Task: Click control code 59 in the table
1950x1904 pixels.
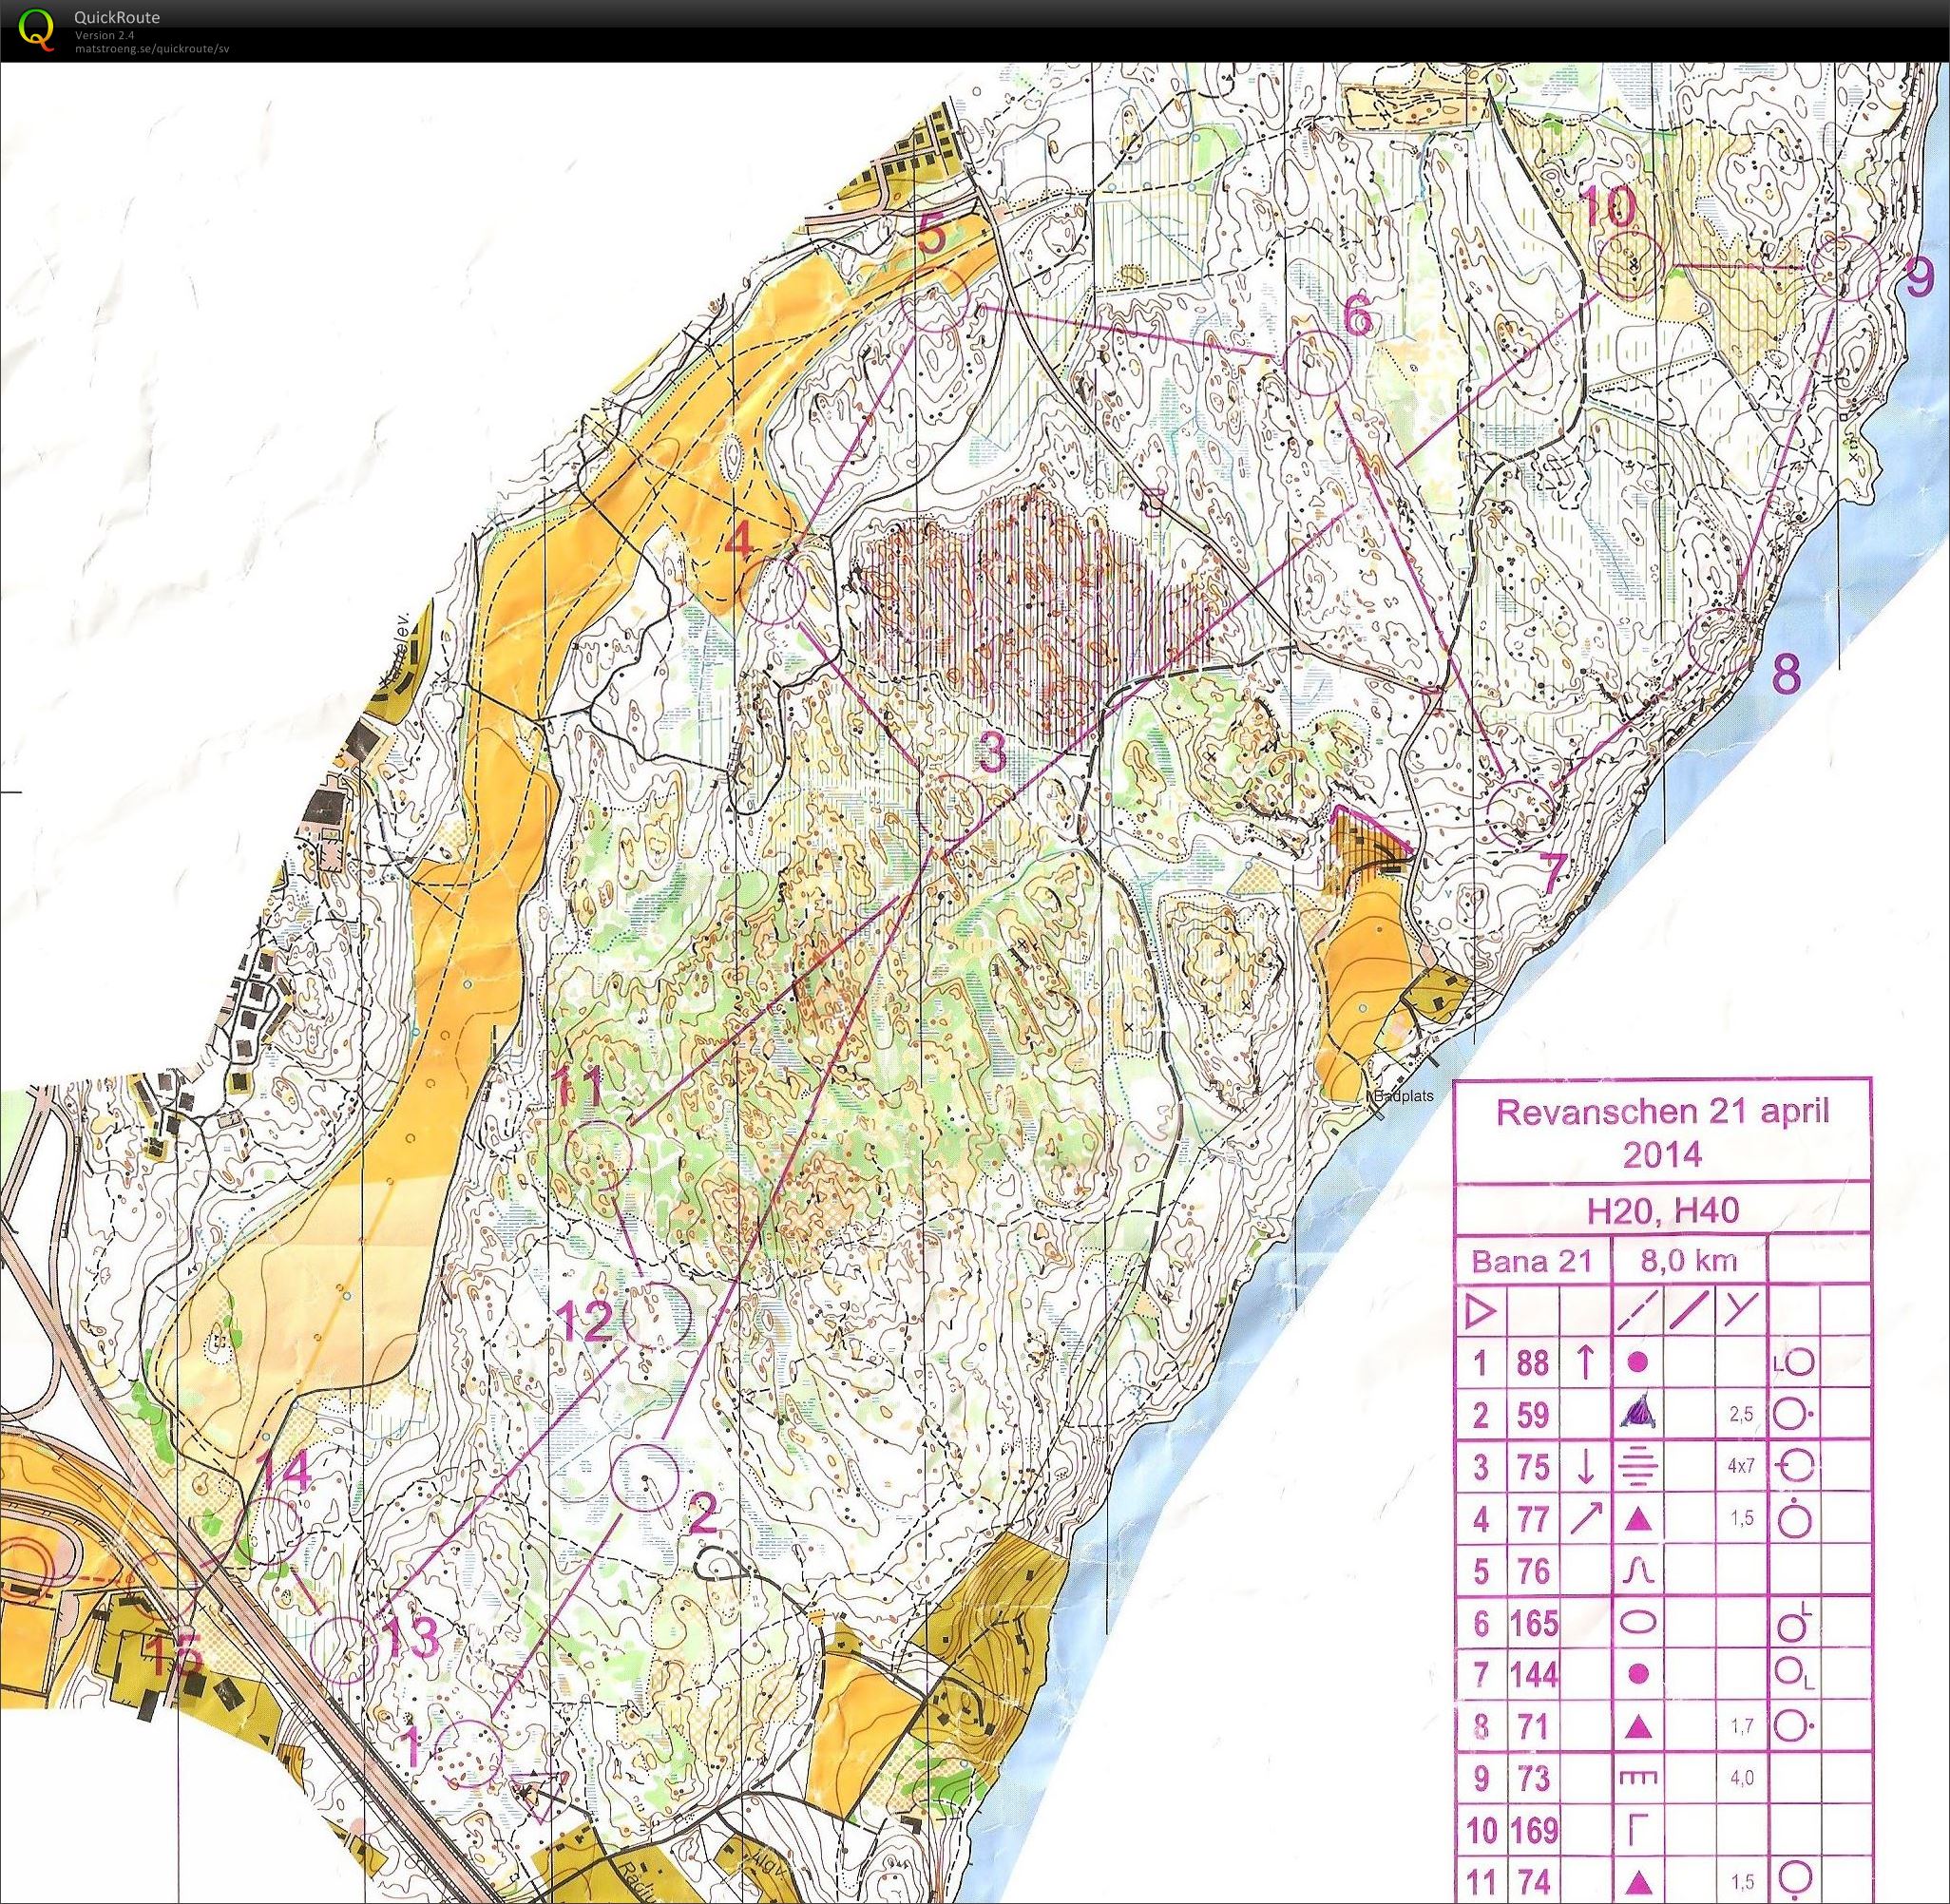Action: tap(1533, 1416)
